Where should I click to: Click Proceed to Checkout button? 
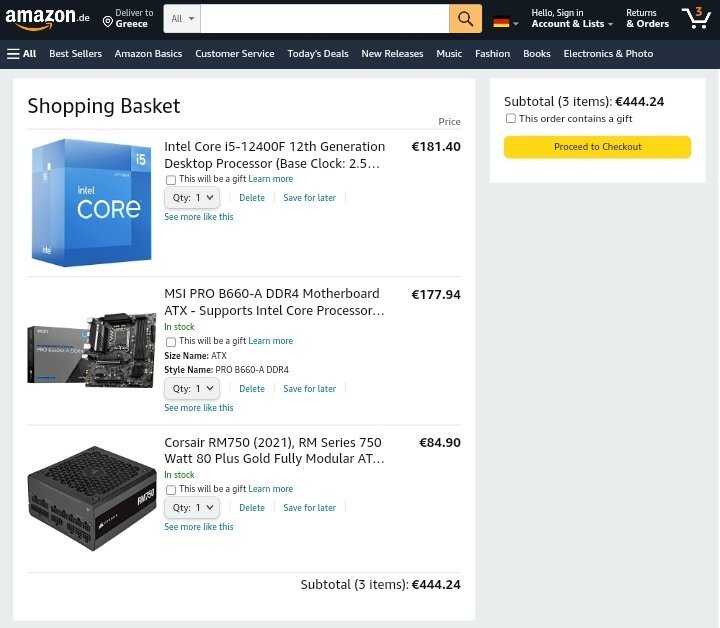click(597, 147)
